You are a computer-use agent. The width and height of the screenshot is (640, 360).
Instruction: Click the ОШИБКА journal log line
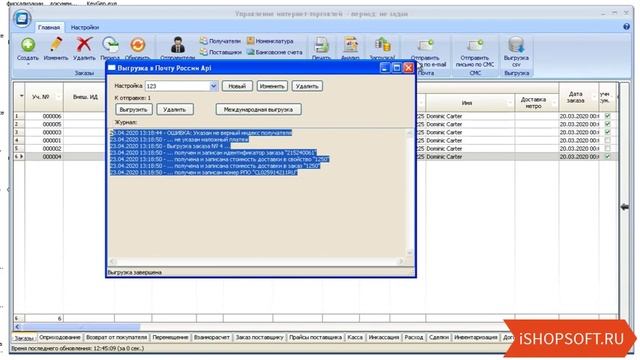click(x=201, y=133)
